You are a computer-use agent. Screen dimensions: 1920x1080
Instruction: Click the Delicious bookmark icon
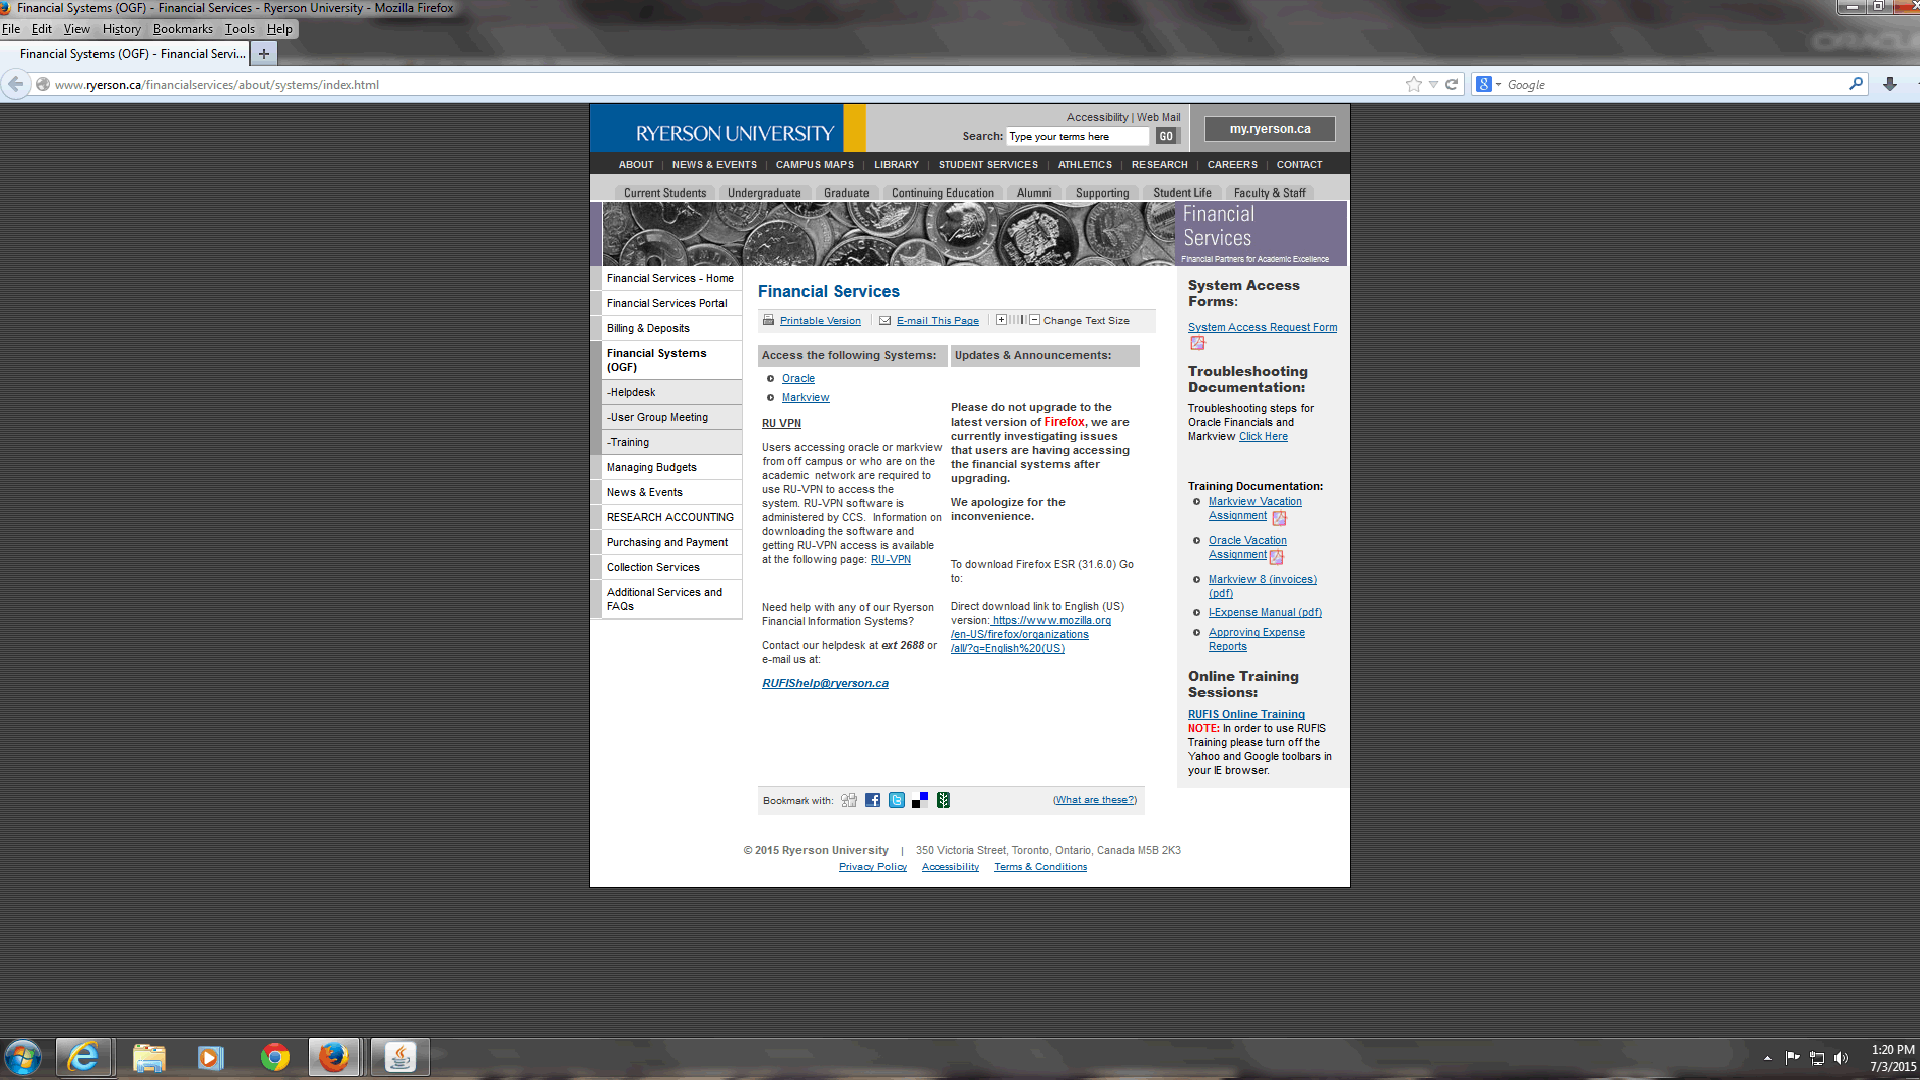(920, 800)
